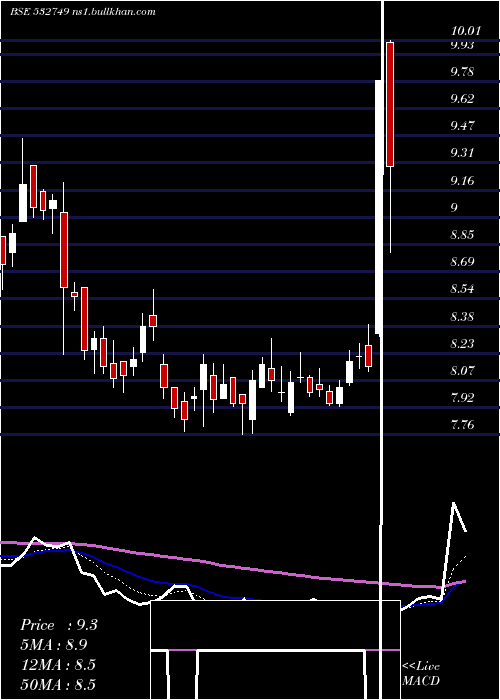Click the 9.31 price level label

click(462, 153)
